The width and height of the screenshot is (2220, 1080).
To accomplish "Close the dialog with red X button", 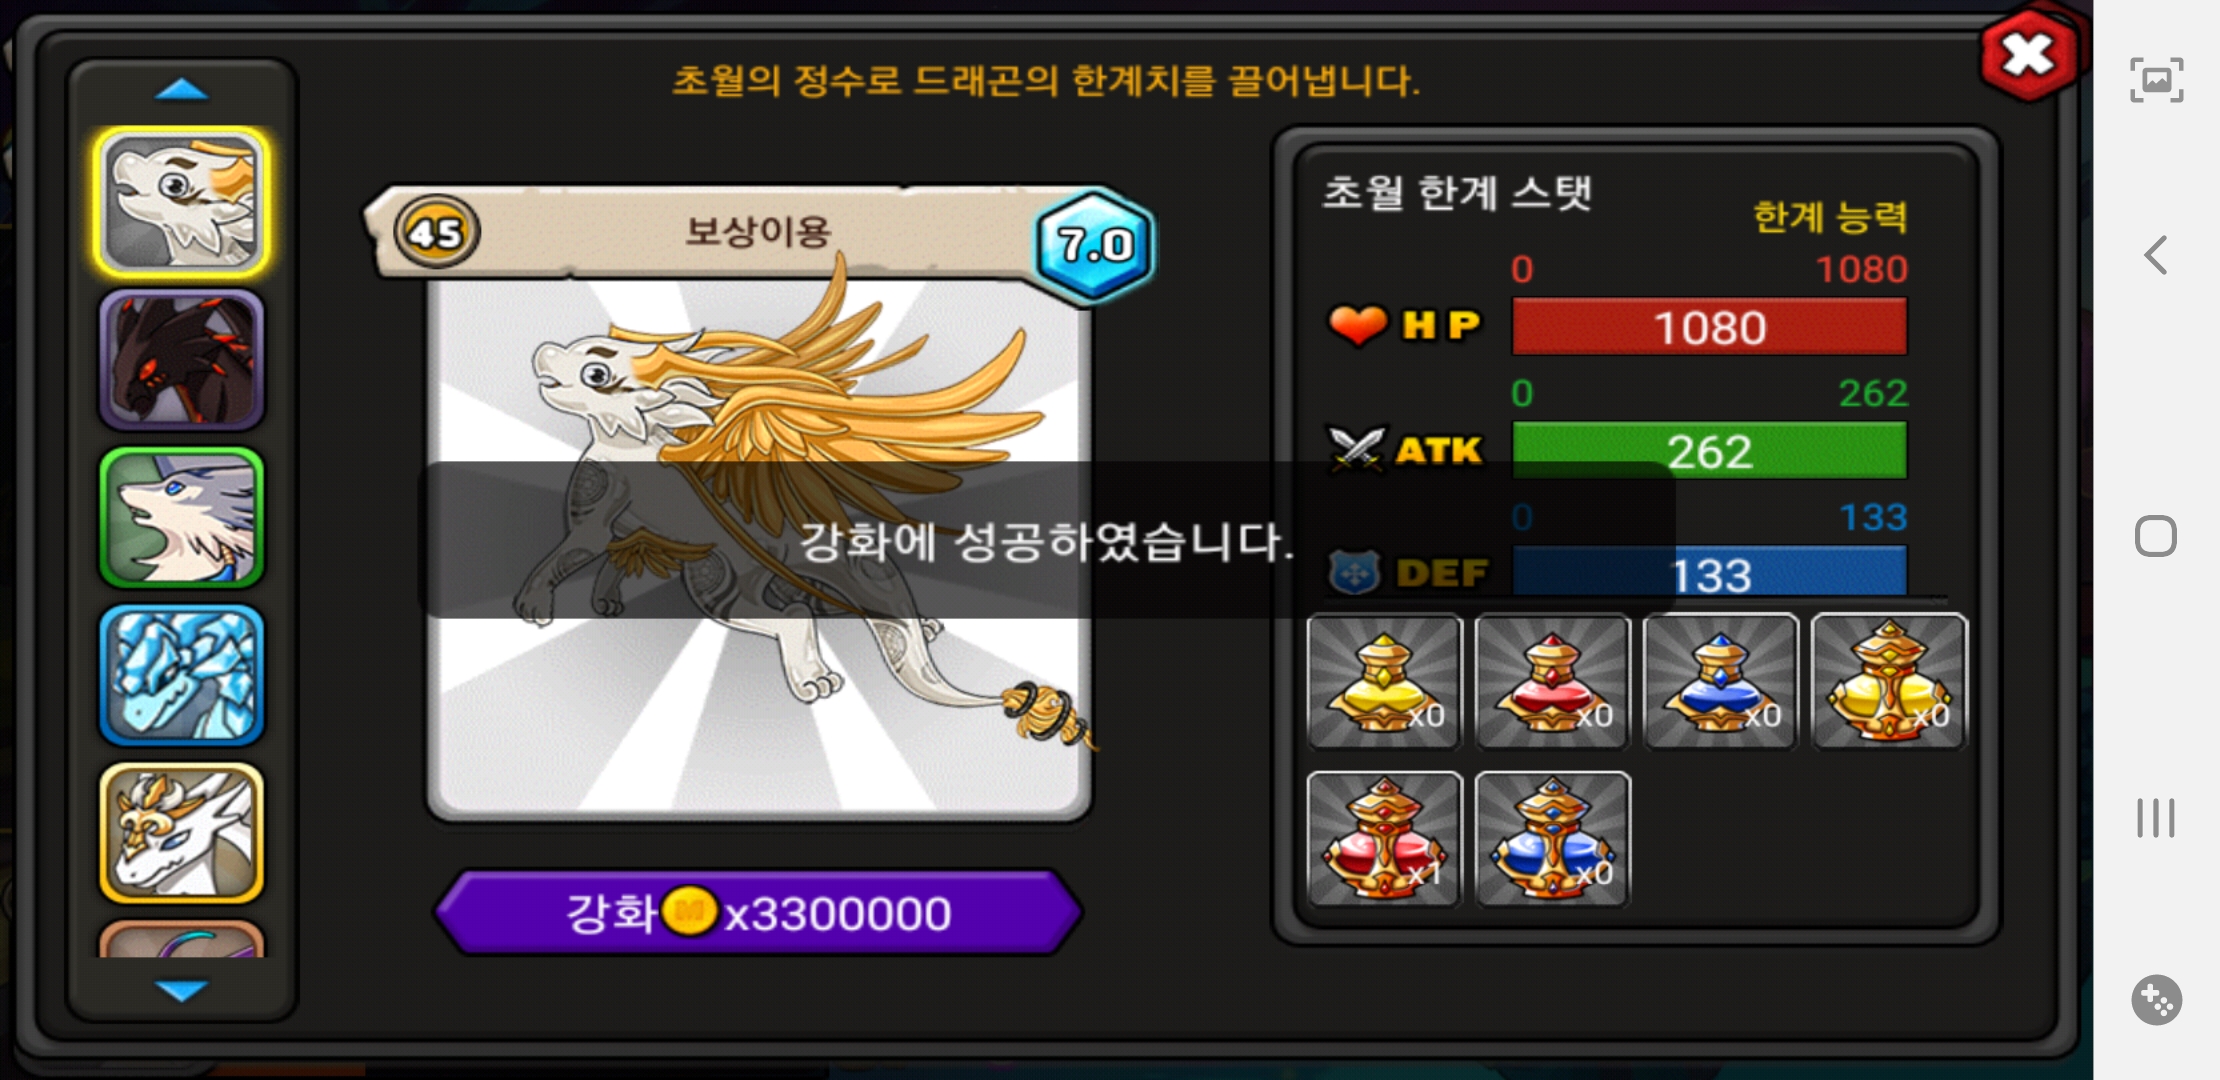I will pos(2028,55).
